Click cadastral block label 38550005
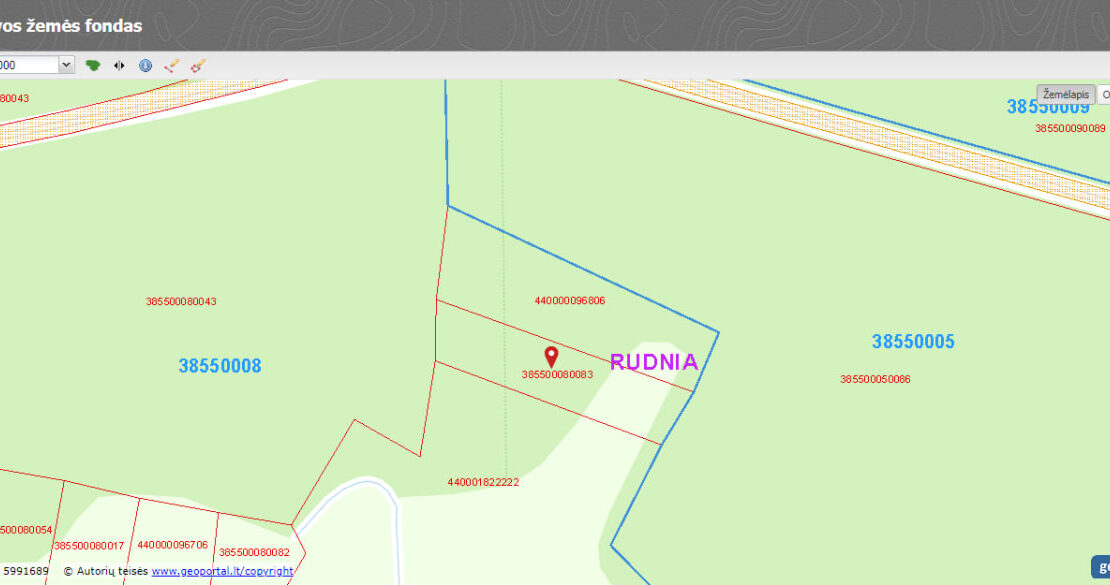Image resolution: width=1110 pixels, height=585 pixels. coord(913,341)
